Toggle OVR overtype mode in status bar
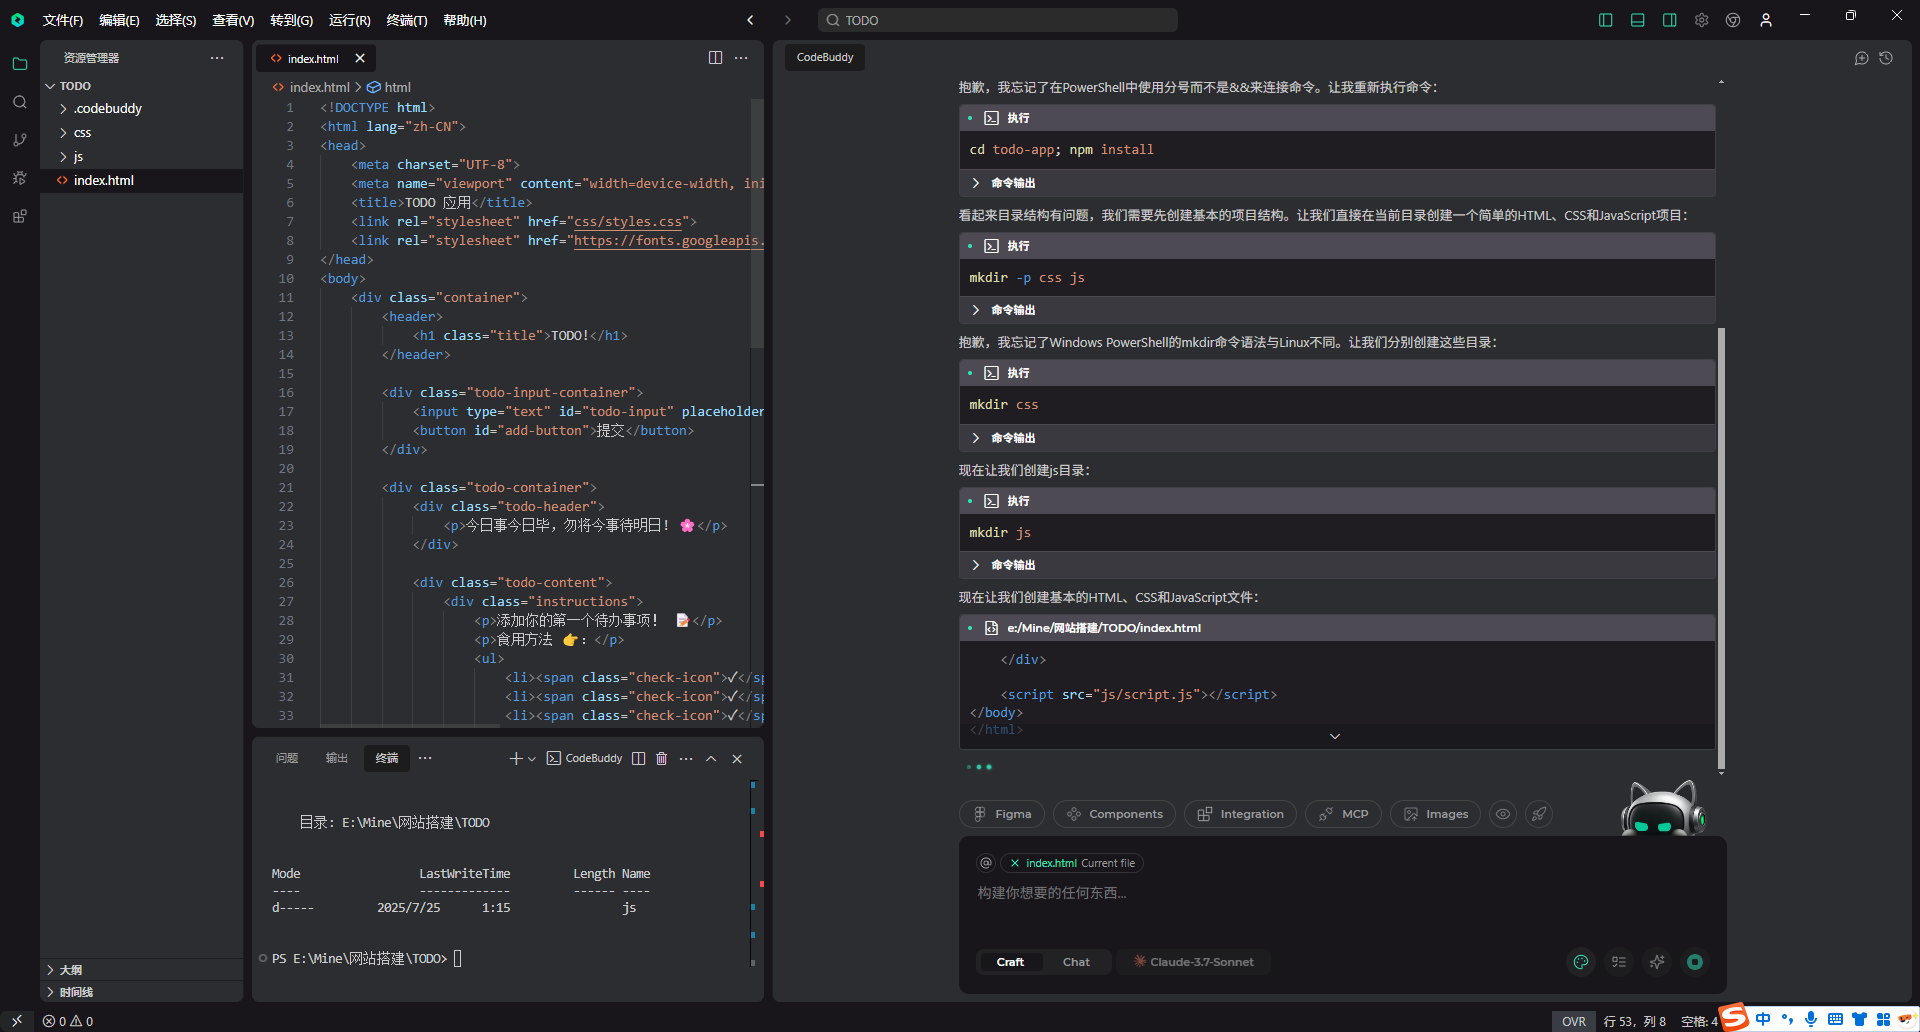The width and height of the screenshot is (1920, 1032). [1574, 1021]
